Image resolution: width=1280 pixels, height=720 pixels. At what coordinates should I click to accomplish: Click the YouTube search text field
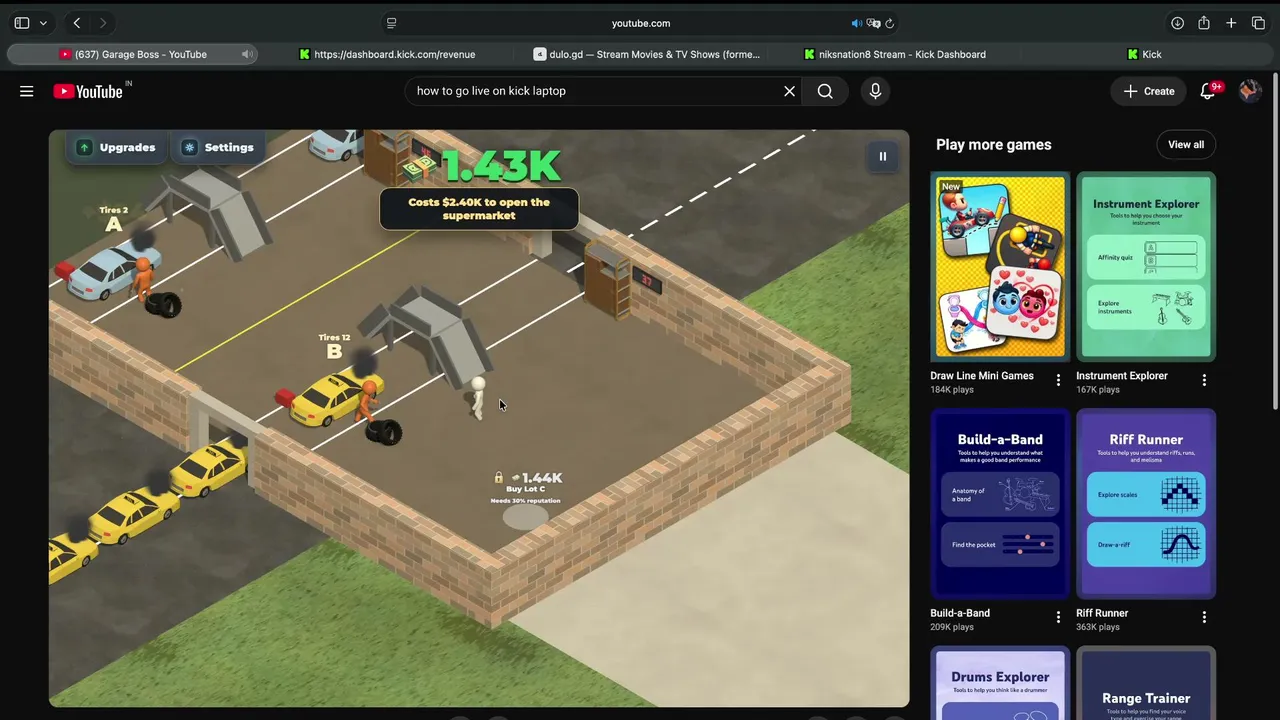[595, 91]
